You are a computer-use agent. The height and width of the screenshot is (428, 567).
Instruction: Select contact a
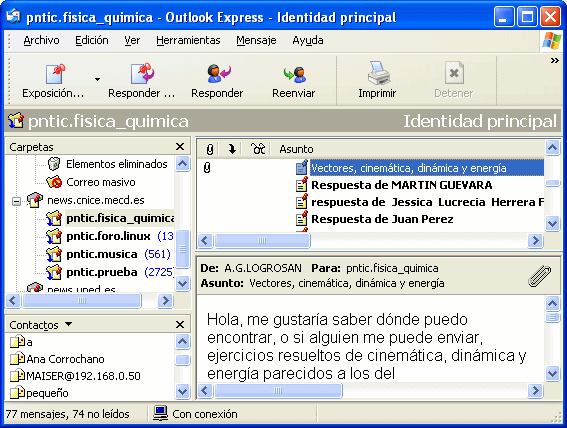(29, 342)
